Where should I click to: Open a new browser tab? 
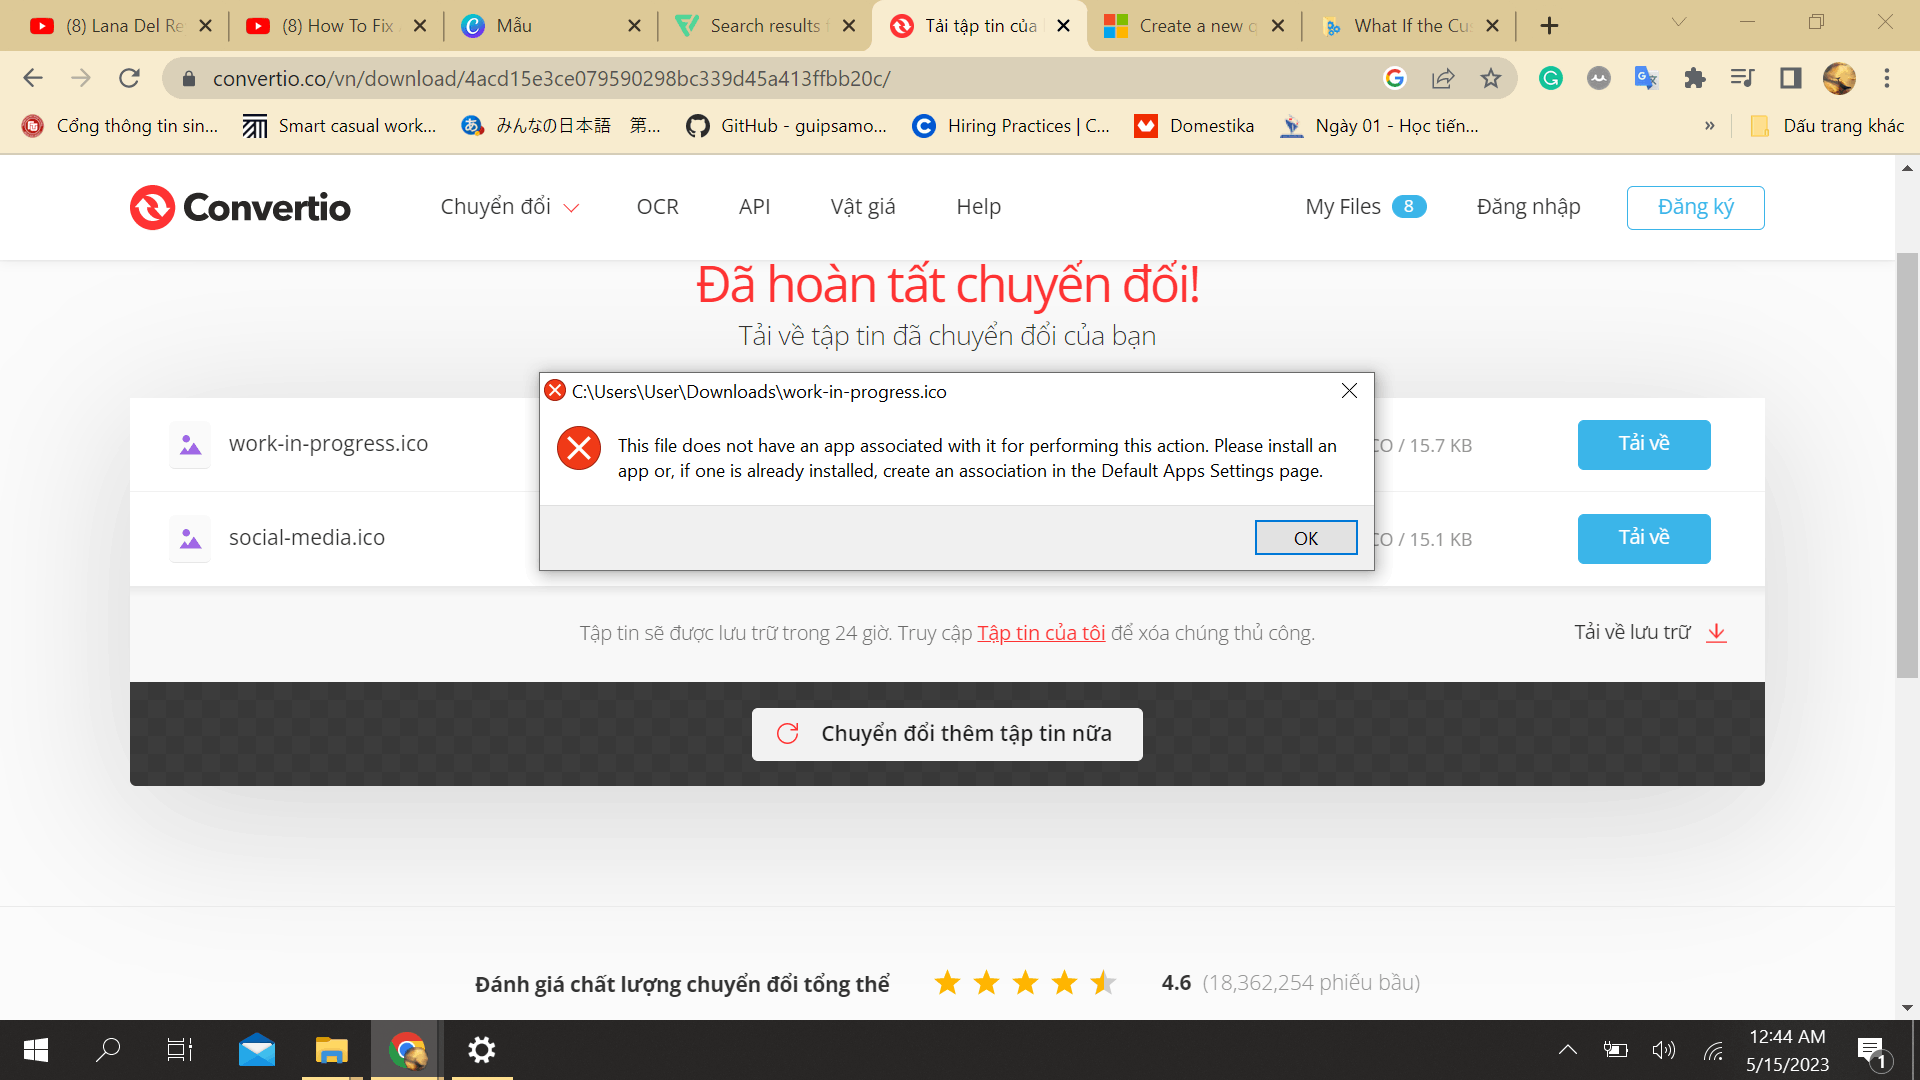1549,26
